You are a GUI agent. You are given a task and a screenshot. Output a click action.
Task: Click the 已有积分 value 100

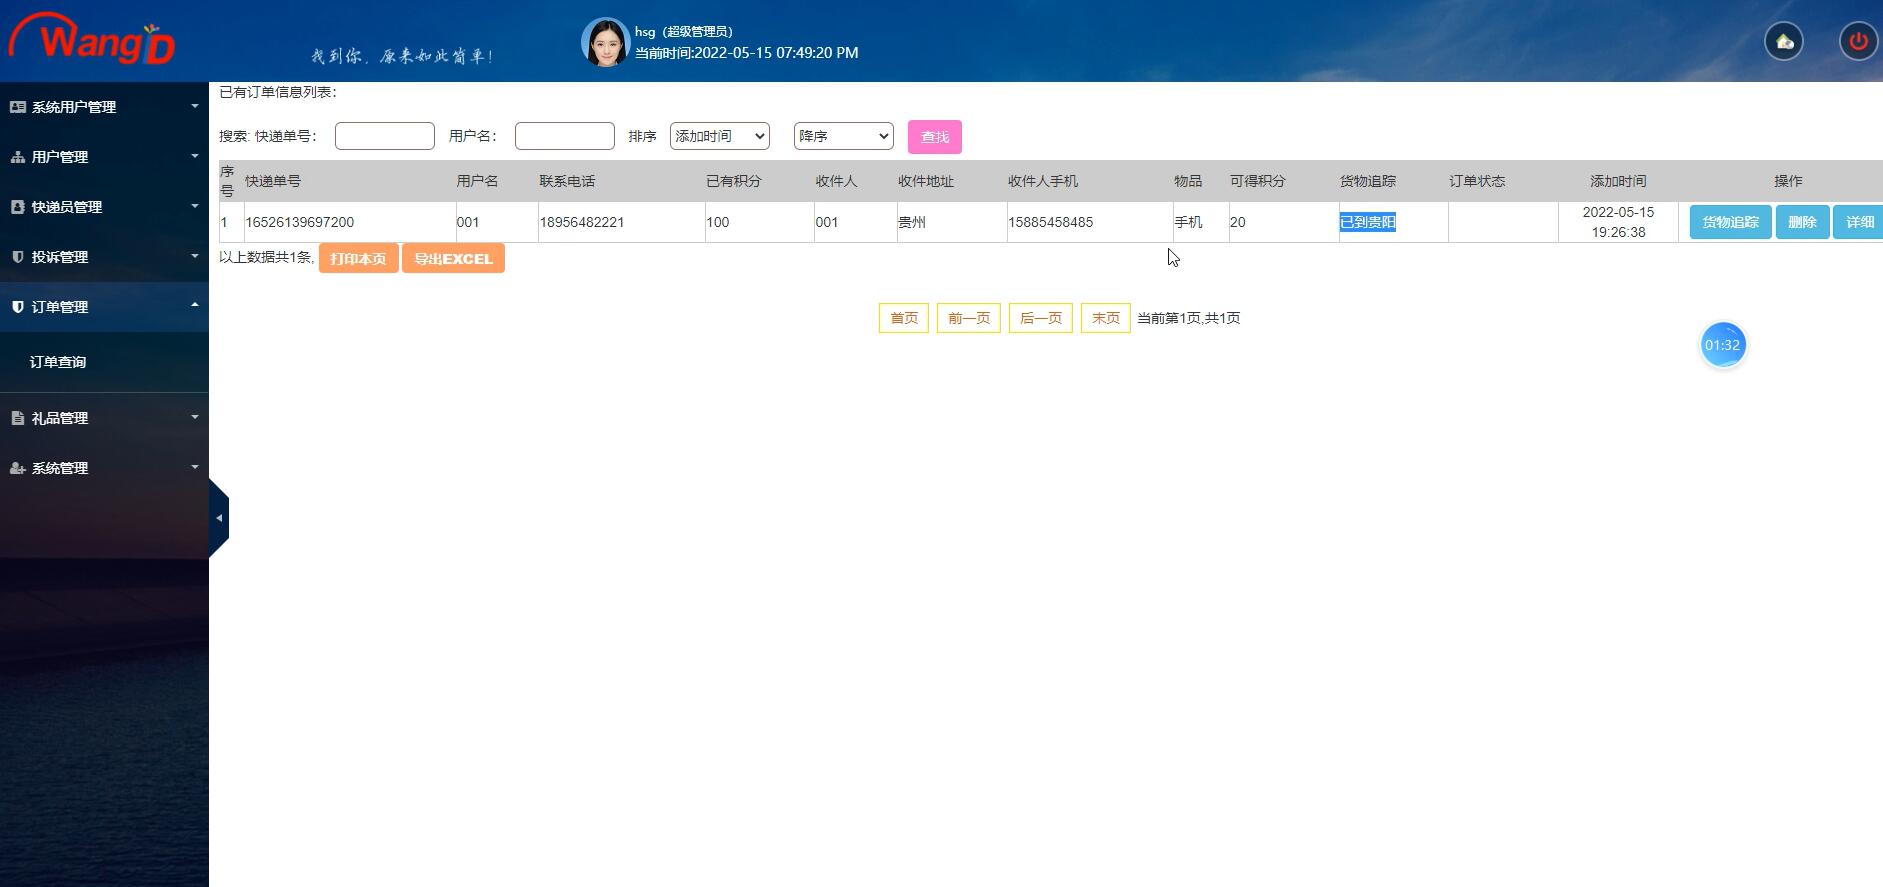coord(718,222)
